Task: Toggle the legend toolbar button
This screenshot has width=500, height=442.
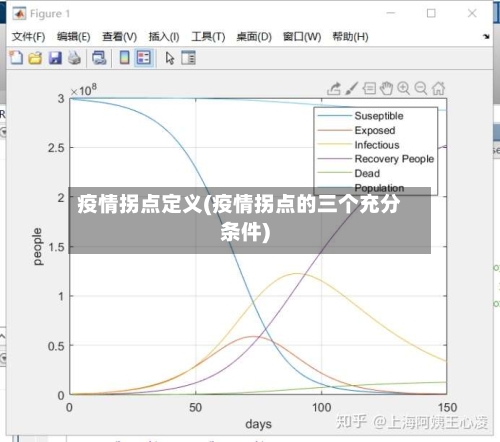Action: pyautogui.click(x=144, y=58)
